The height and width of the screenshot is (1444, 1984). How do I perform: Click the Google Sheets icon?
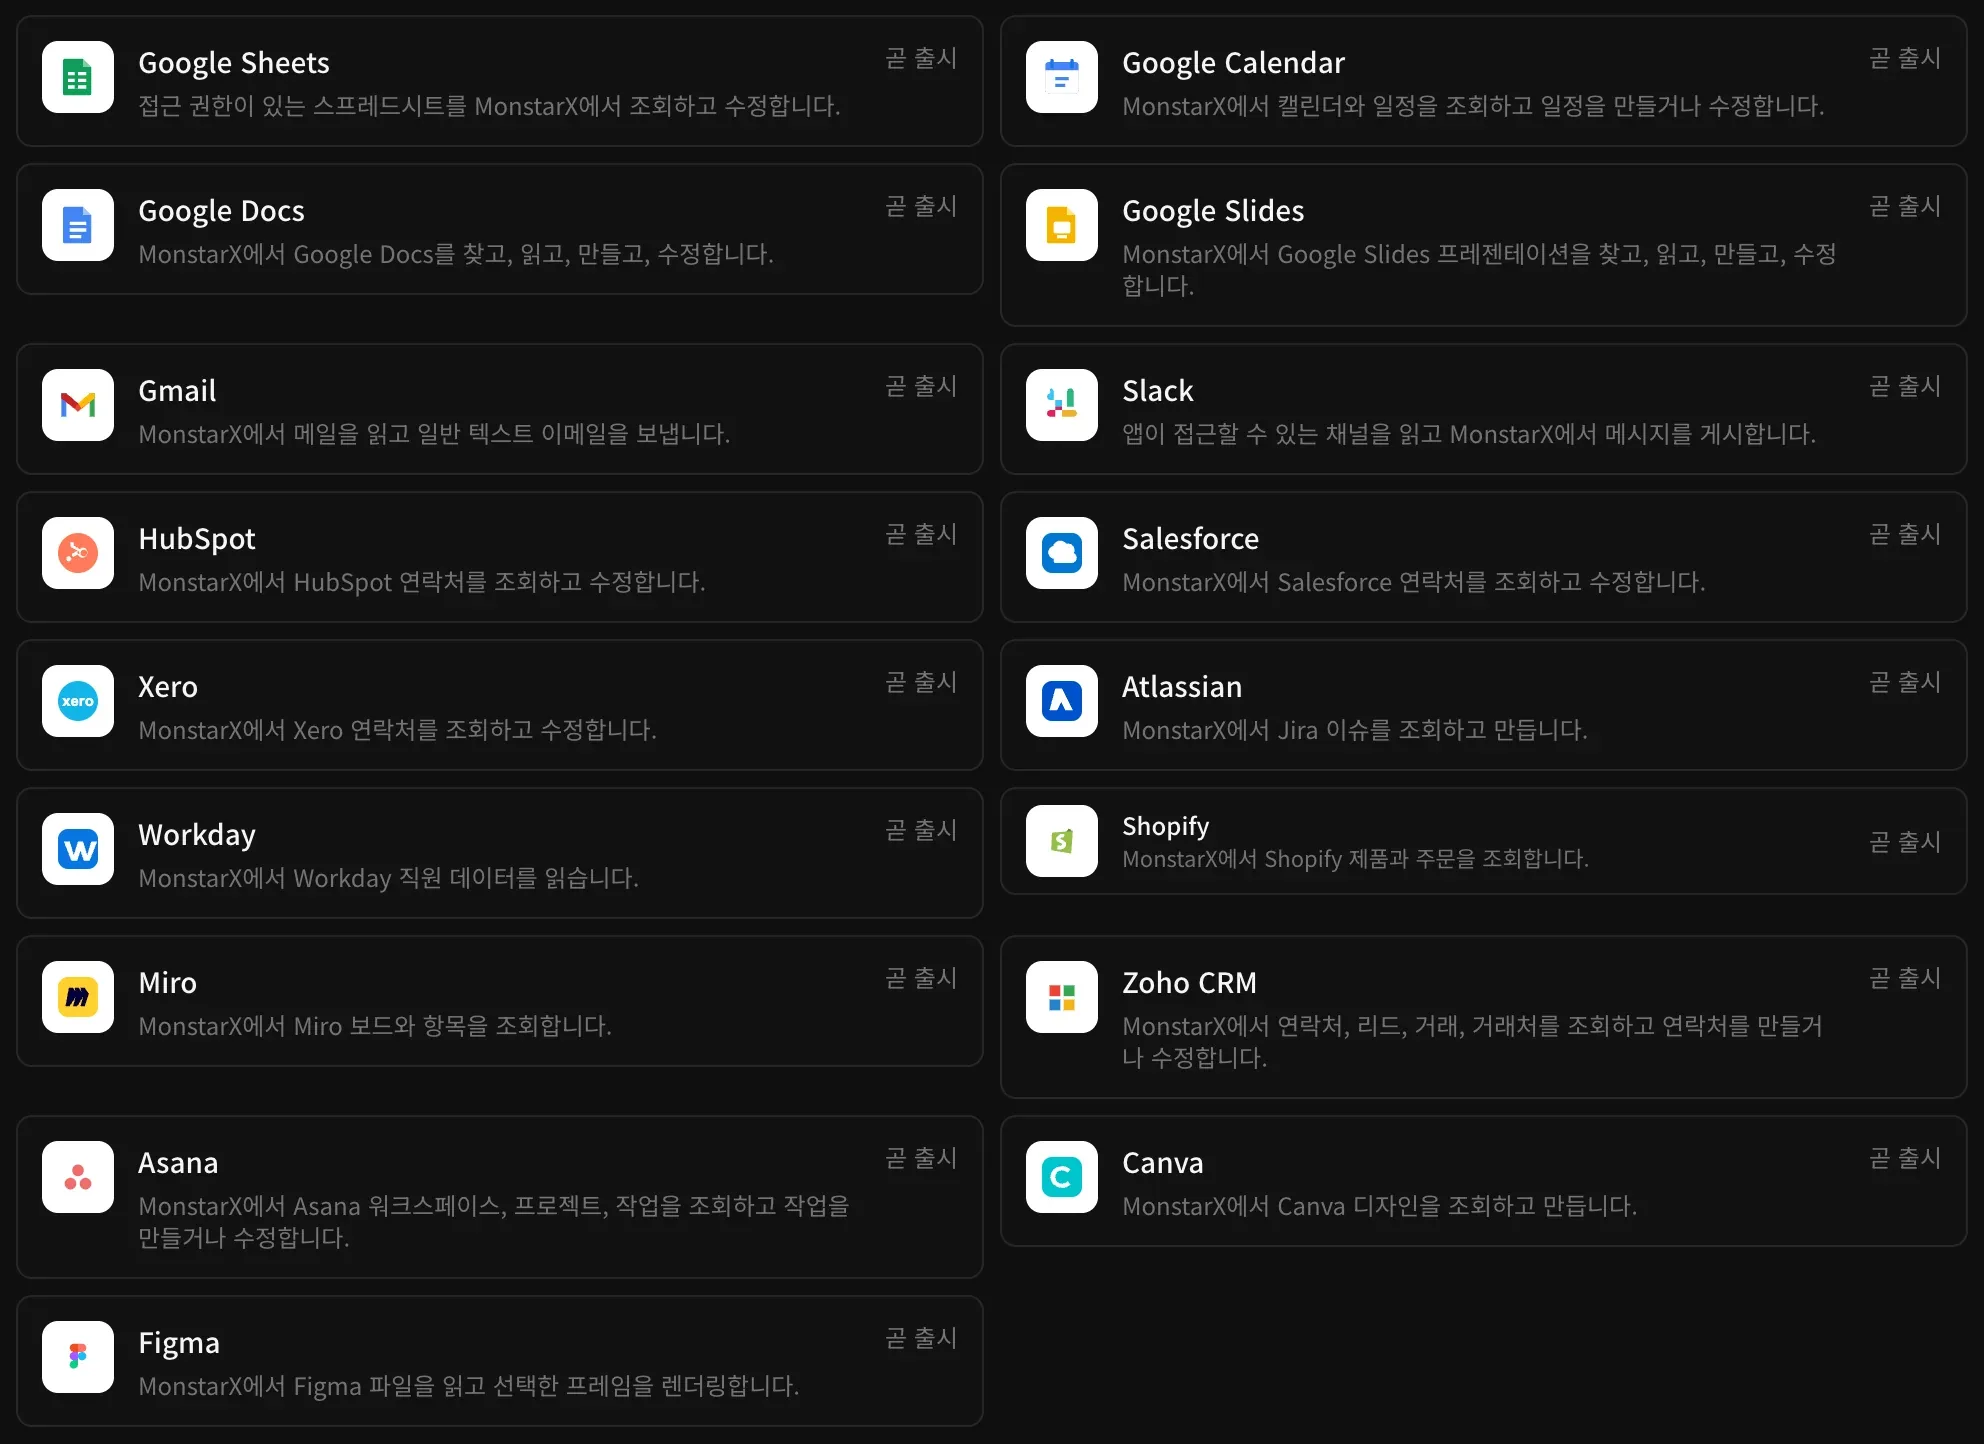(x=78, y=77)
